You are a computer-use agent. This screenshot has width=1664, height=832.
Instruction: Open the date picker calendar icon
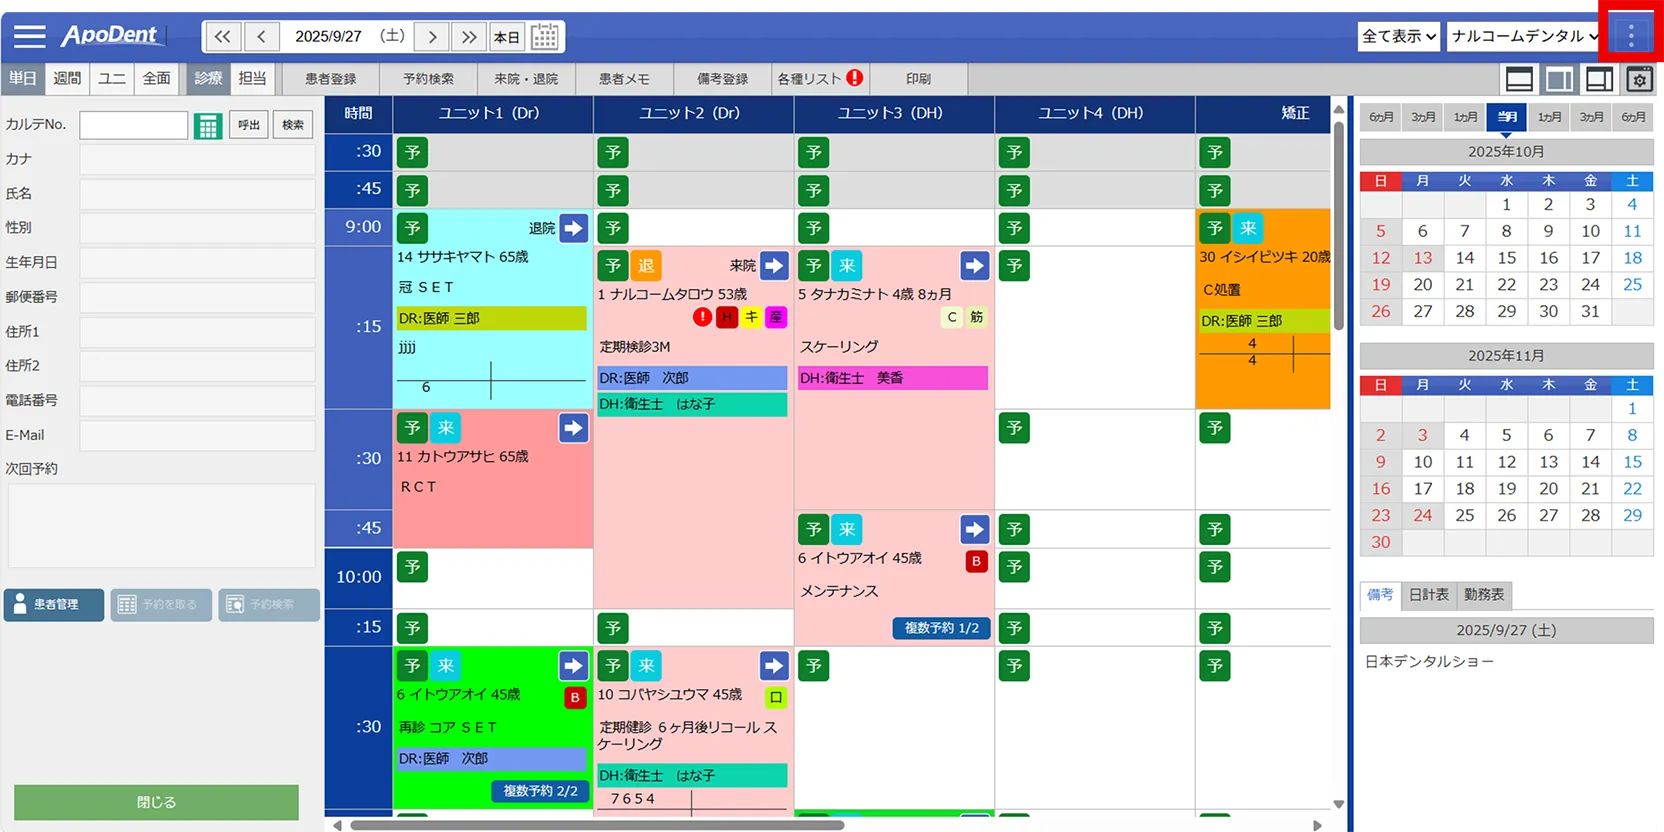545,37
